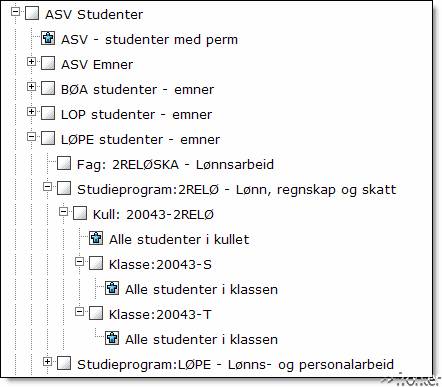Expand LOP studenter - emner branch
442x387 pixels.
31,112
